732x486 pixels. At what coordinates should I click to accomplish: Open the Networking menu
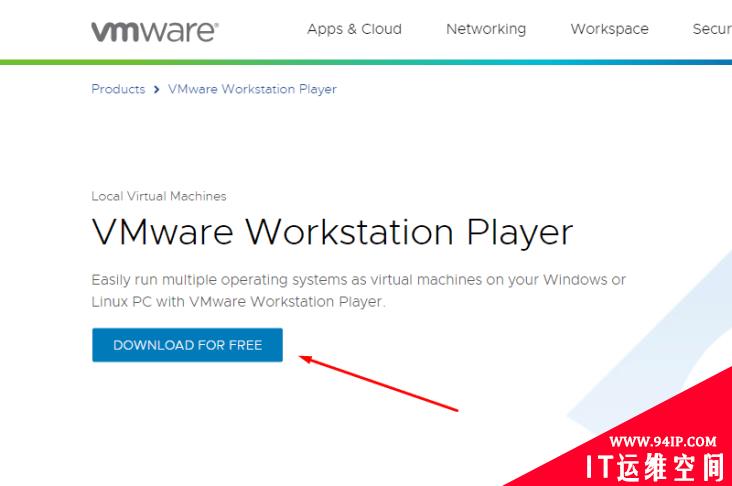pyautogui.click(x=486, y=29)
